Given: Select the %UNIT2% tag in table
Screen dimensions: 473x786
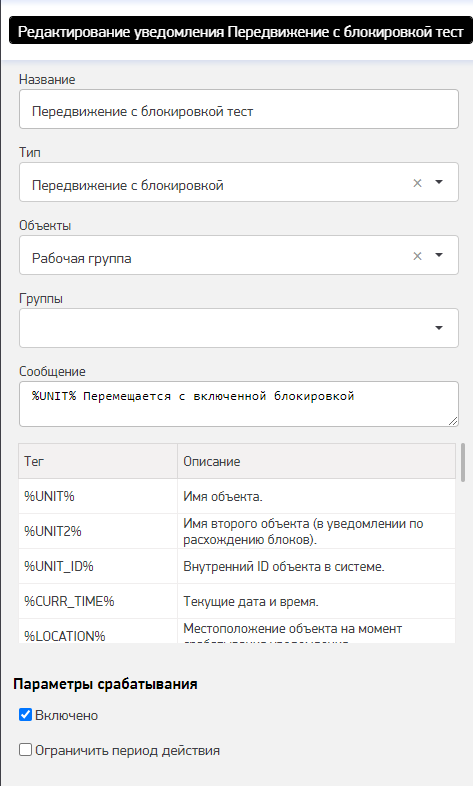Looking at the screenshot, I should click(x=53, y=531).
